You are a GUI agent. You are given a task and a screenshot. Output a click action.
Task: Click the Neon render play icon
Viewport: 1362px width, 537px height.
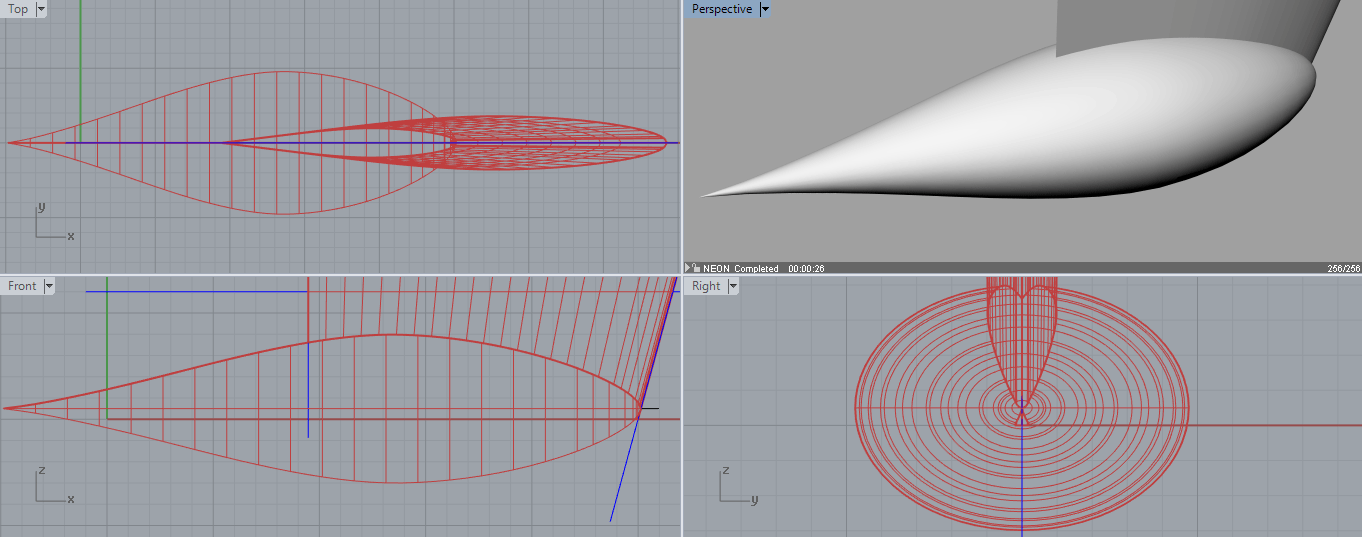coord(688,268)
